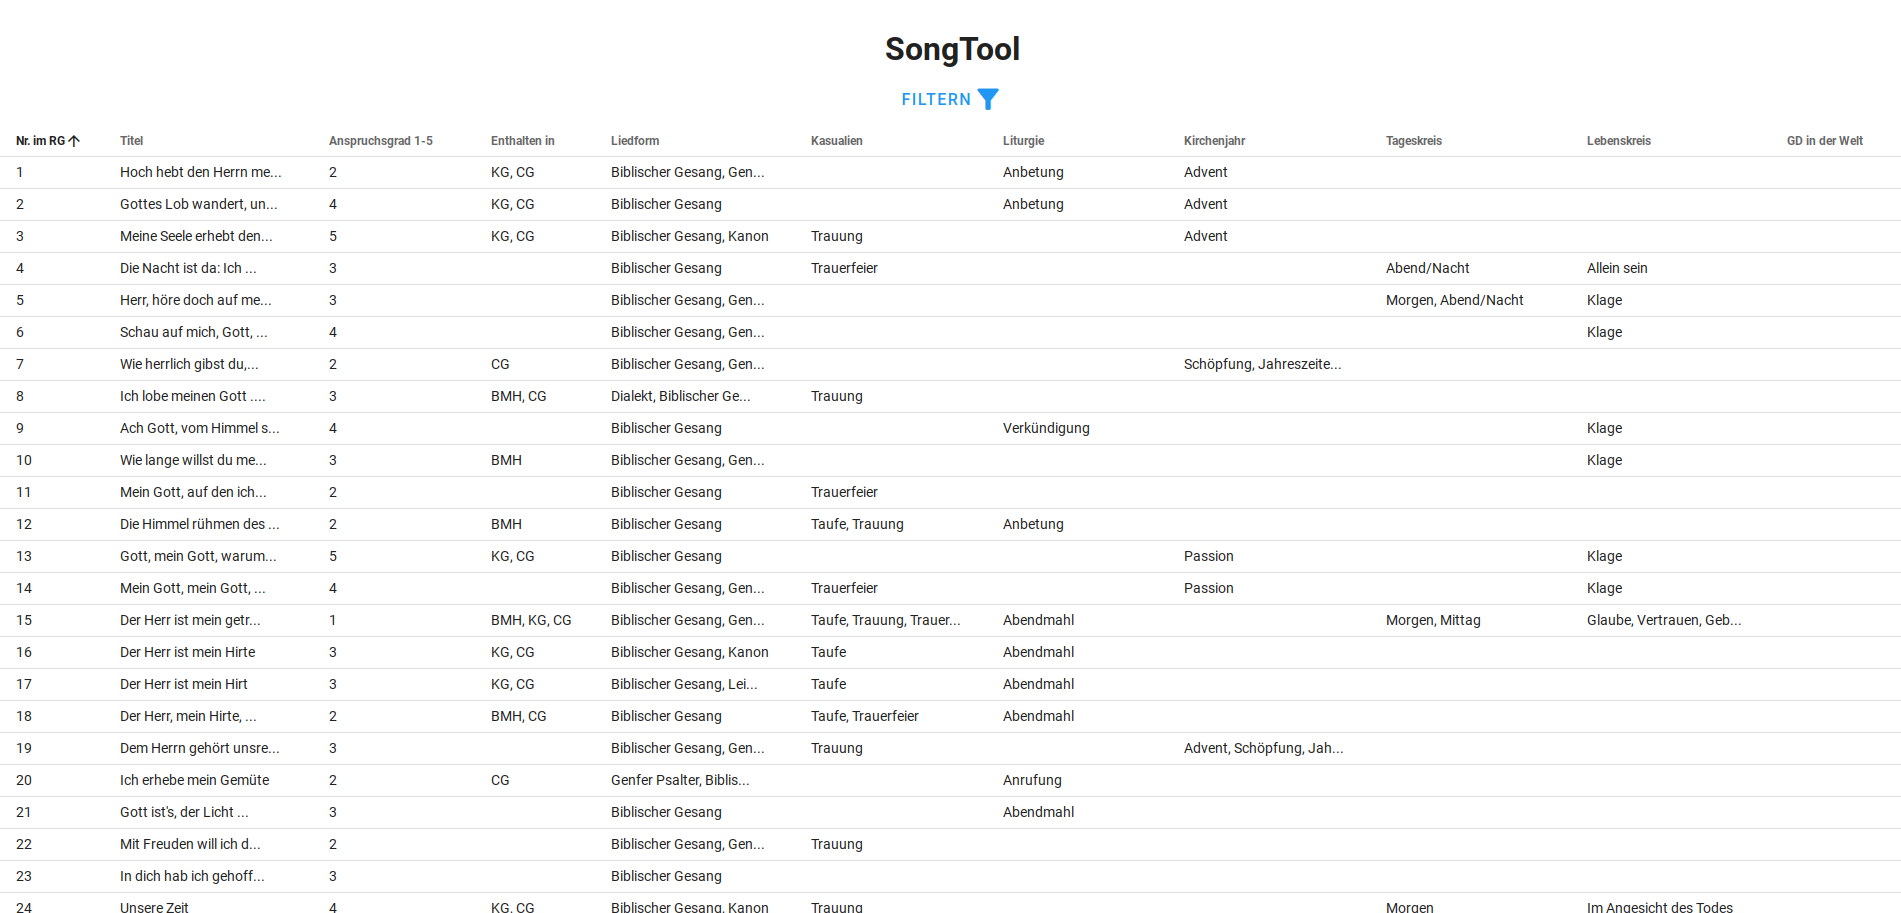Click the Lebenskreis column header

pos(1619,141)
